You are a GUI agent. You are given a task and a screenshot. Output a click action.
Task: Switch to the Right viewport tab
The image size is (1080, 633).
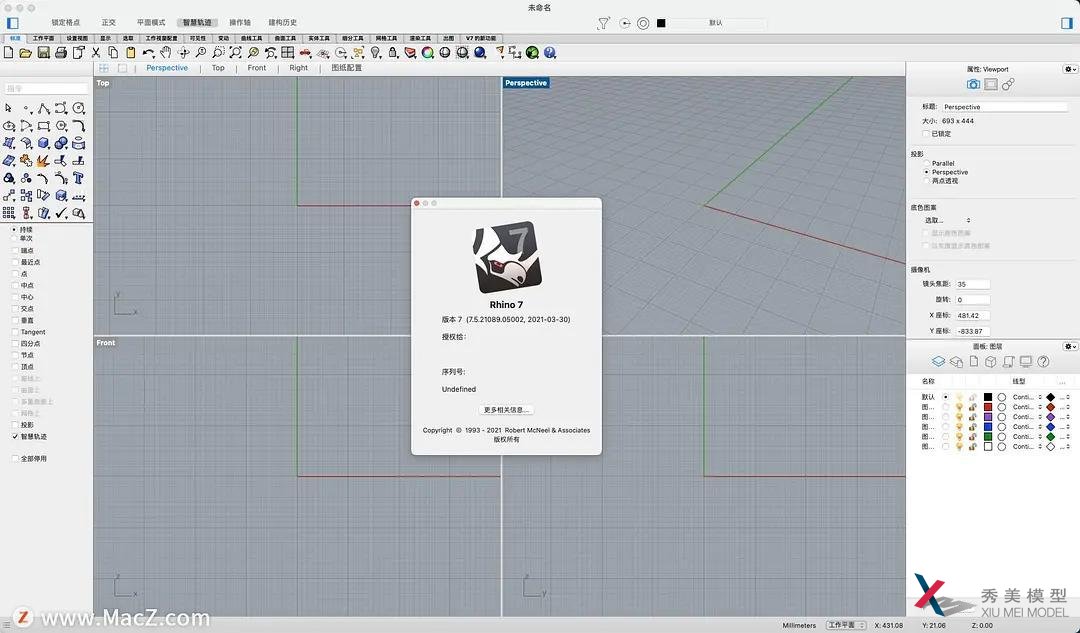pyautogui.click(x=298, y=68)
